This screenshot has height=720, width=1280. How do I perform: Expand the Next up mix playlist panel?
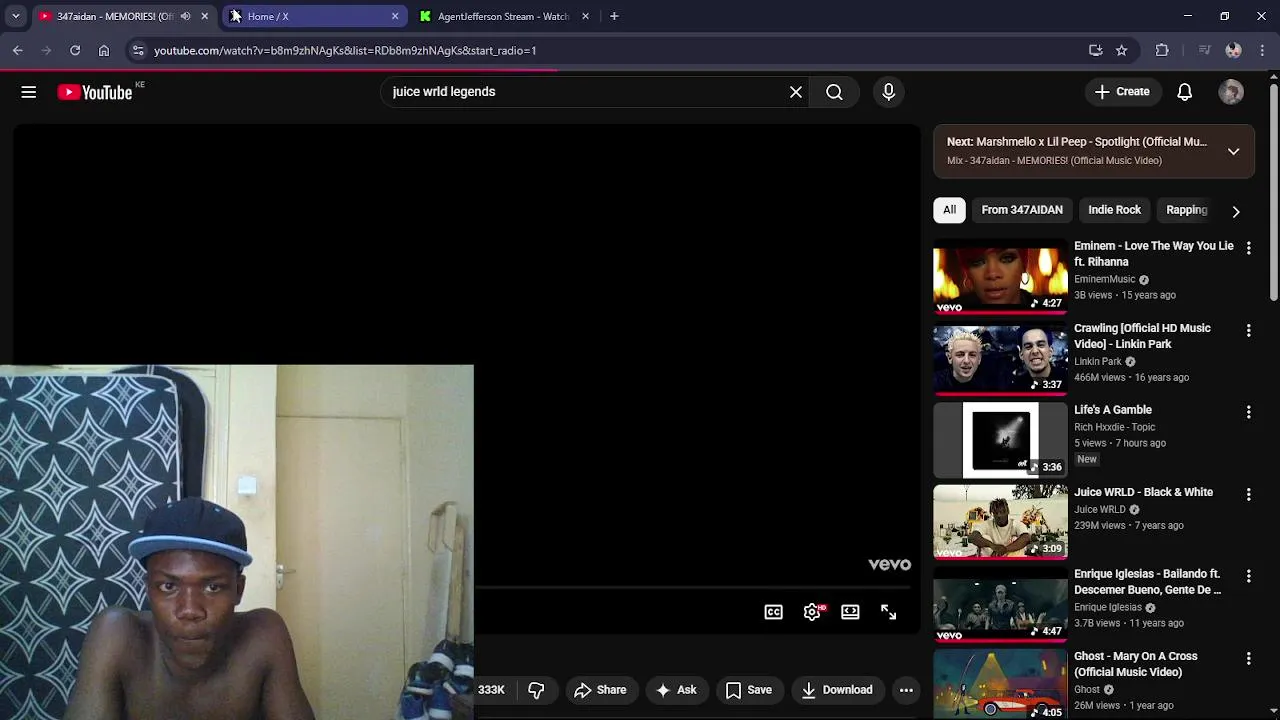(1233, 151)
